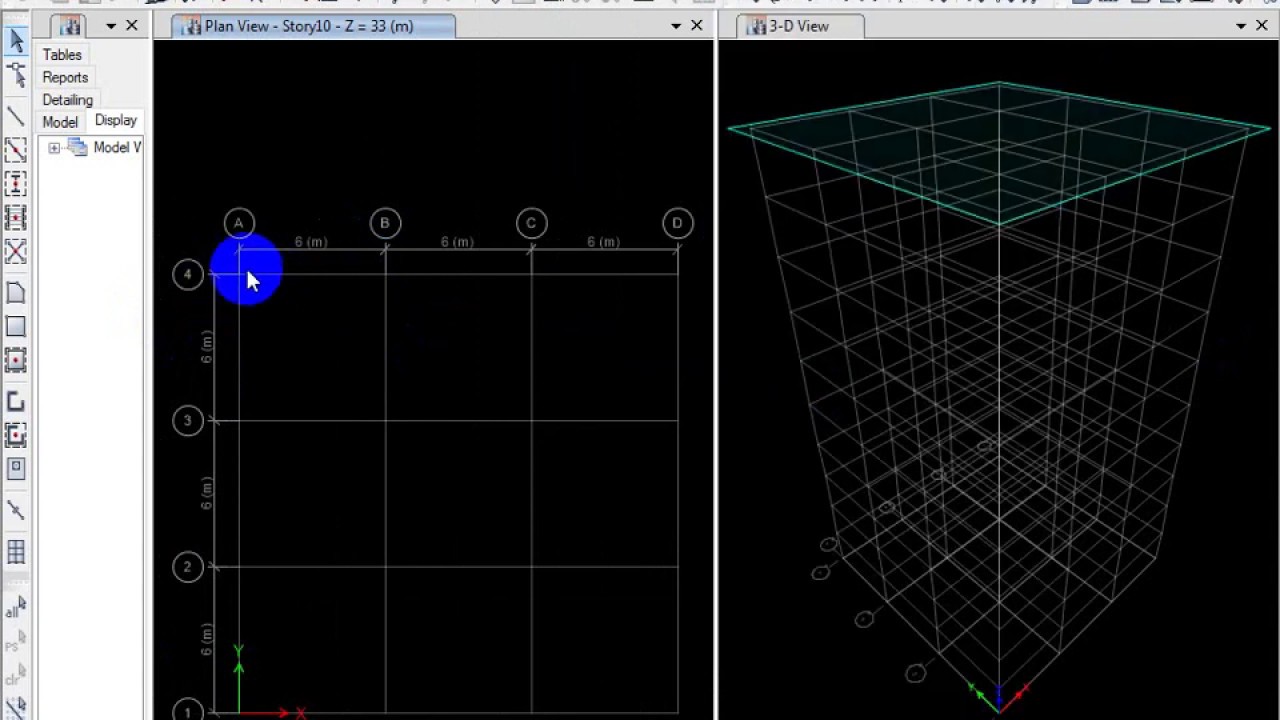
Task: Expand the Model V tree node
Action: [54, 148]
